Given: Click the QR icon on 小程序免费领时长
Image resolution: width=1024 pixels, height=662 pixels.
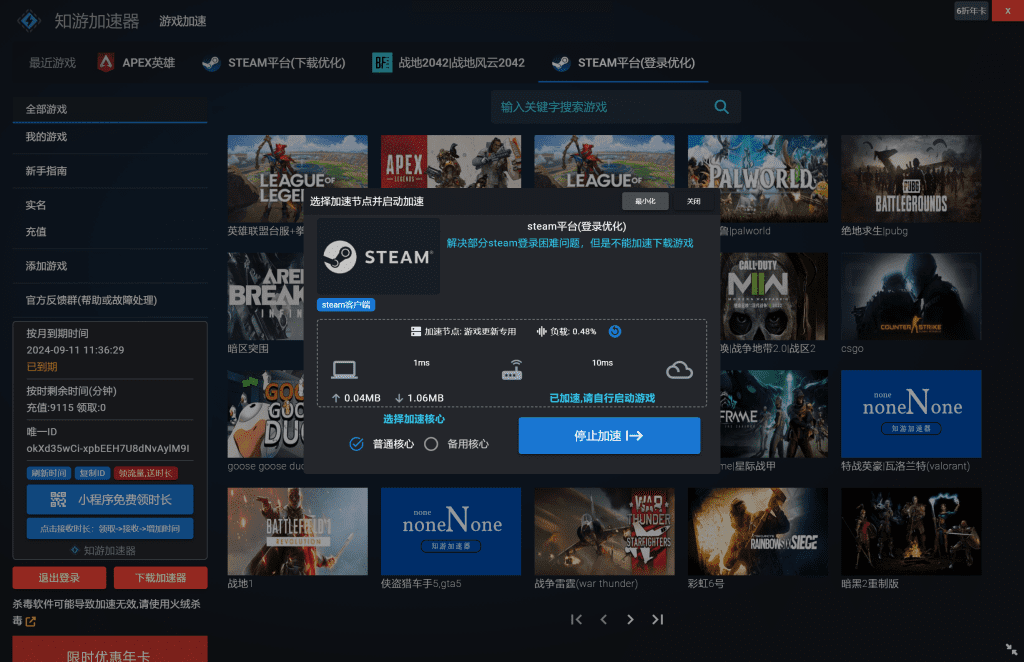Looking at the screenshot, I should 58,499.
